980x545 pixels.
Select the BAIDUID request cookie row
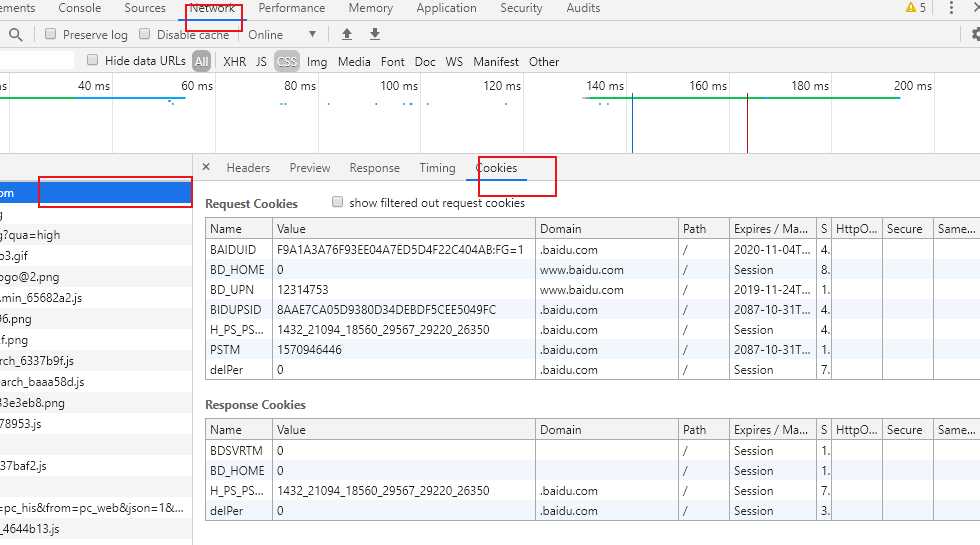[592, 249]
